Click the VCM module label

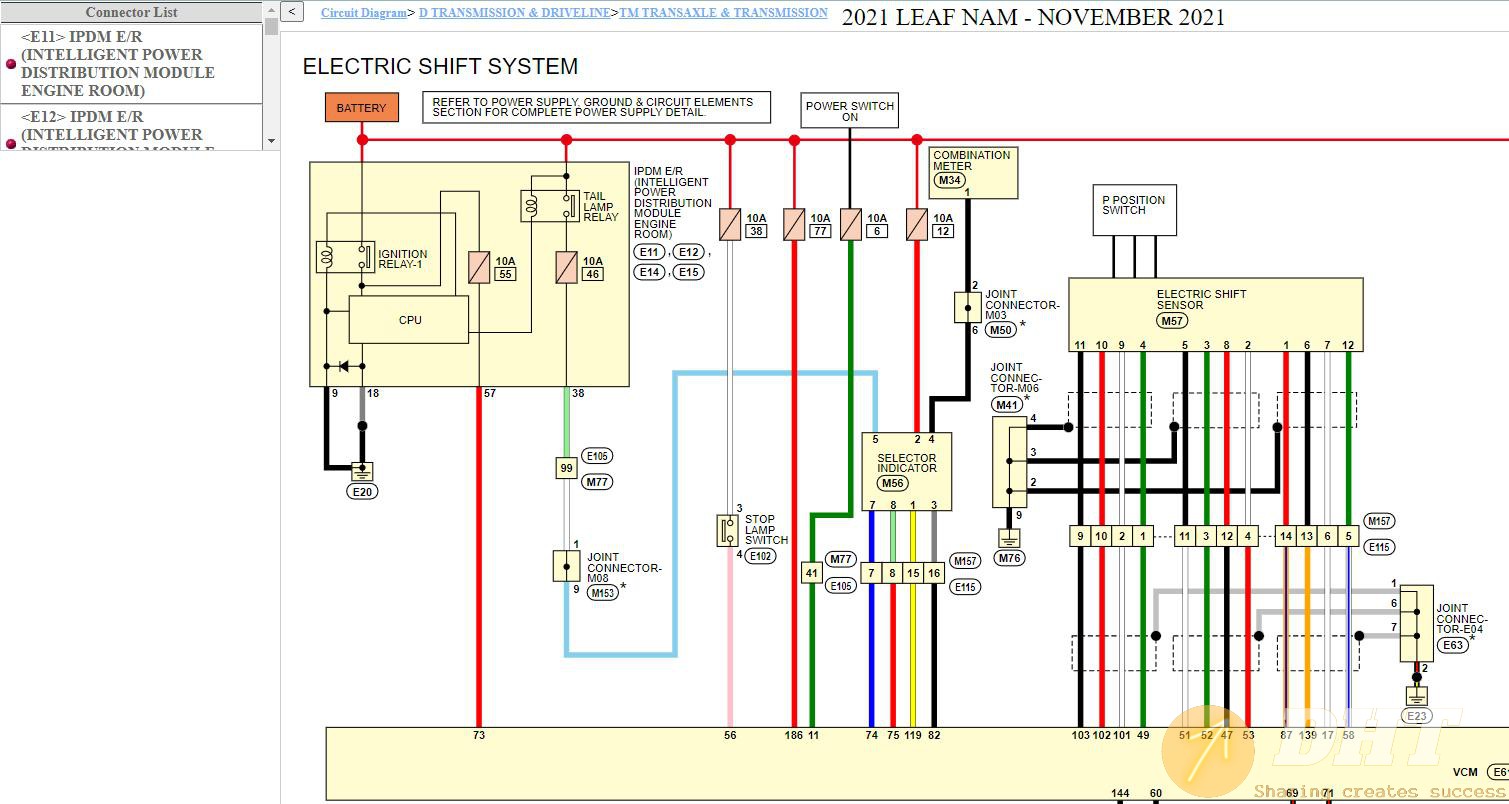1465,772
